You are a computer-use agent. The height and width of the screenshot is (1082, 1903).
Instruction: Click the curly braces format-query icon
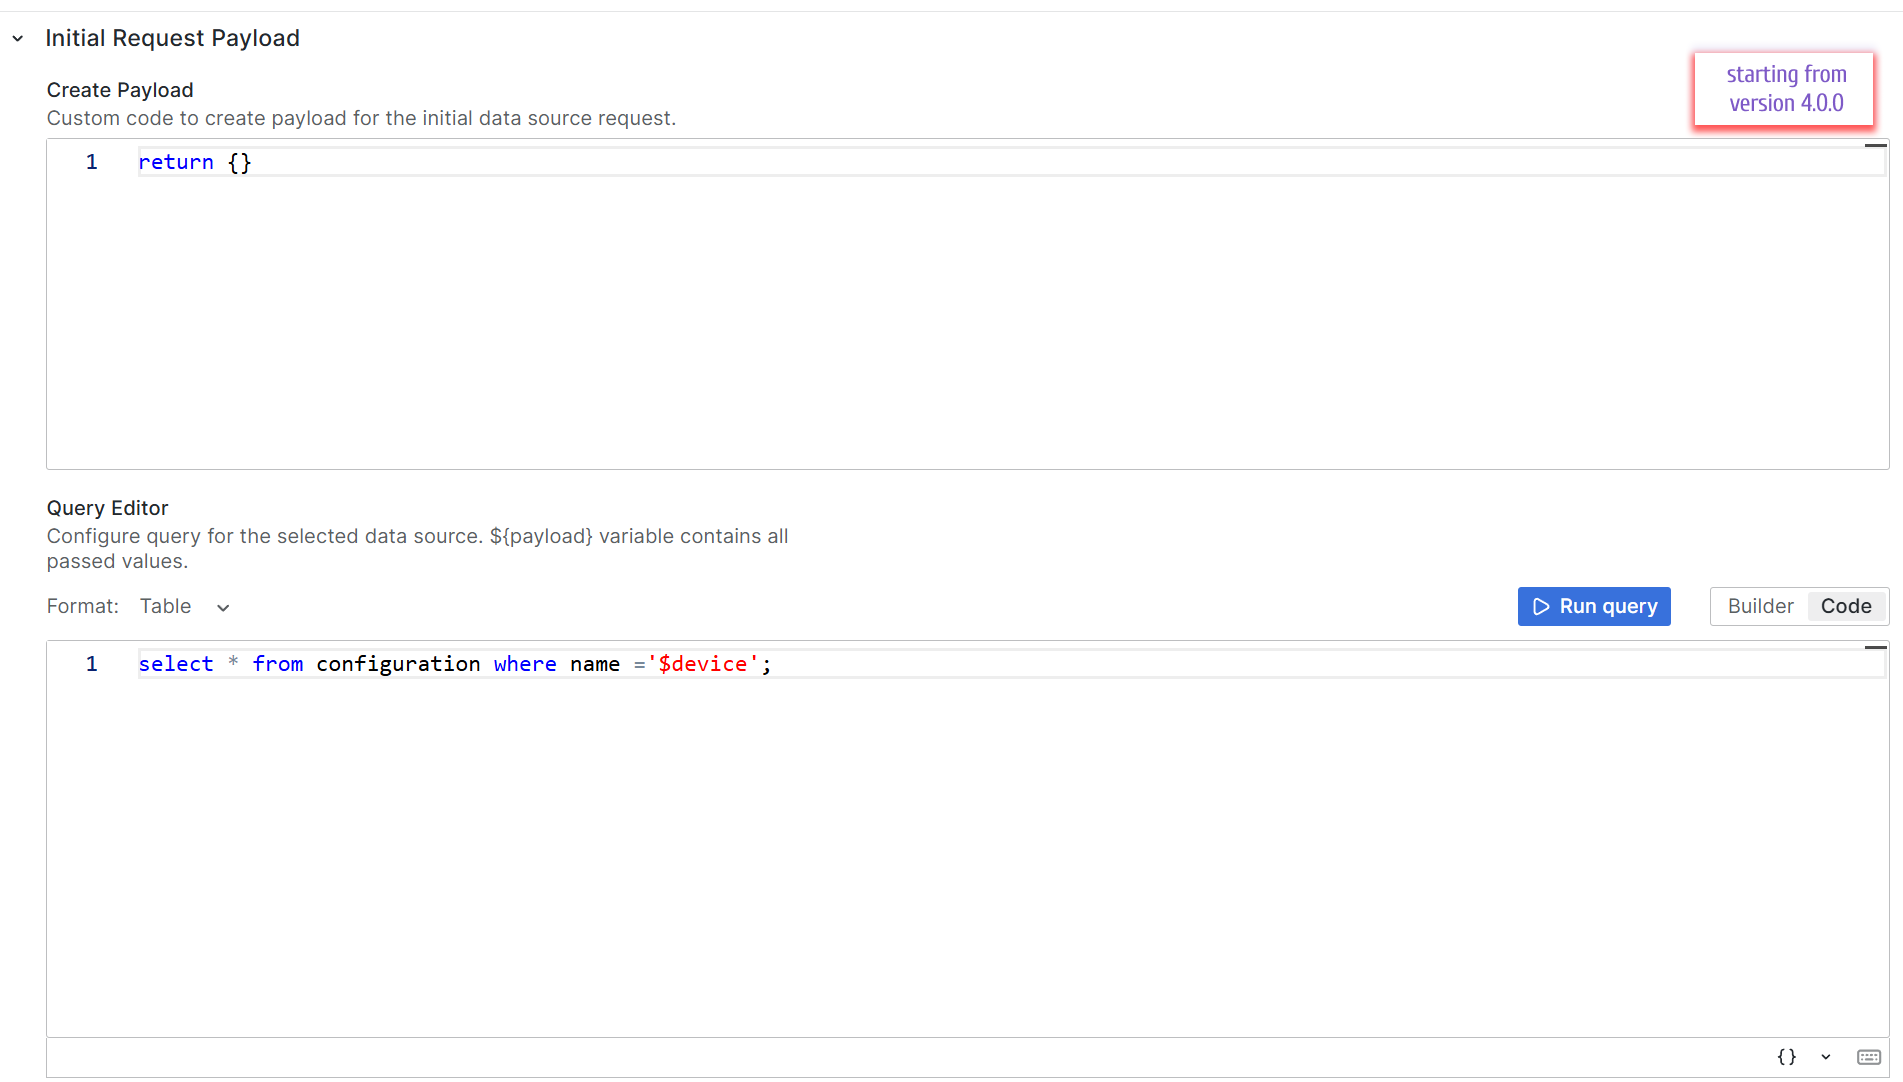click(1787, 1057)
